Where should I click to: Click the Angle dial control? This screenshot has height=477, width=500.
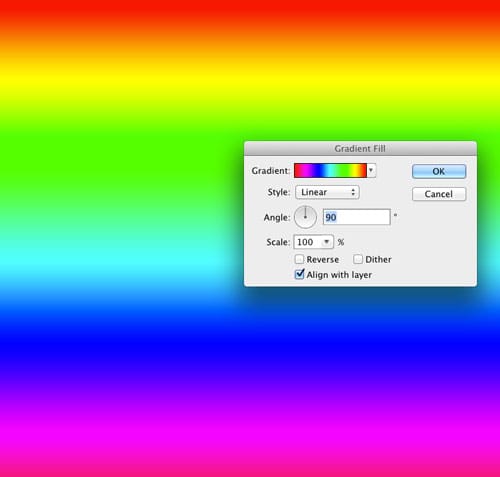pos(305,217)
